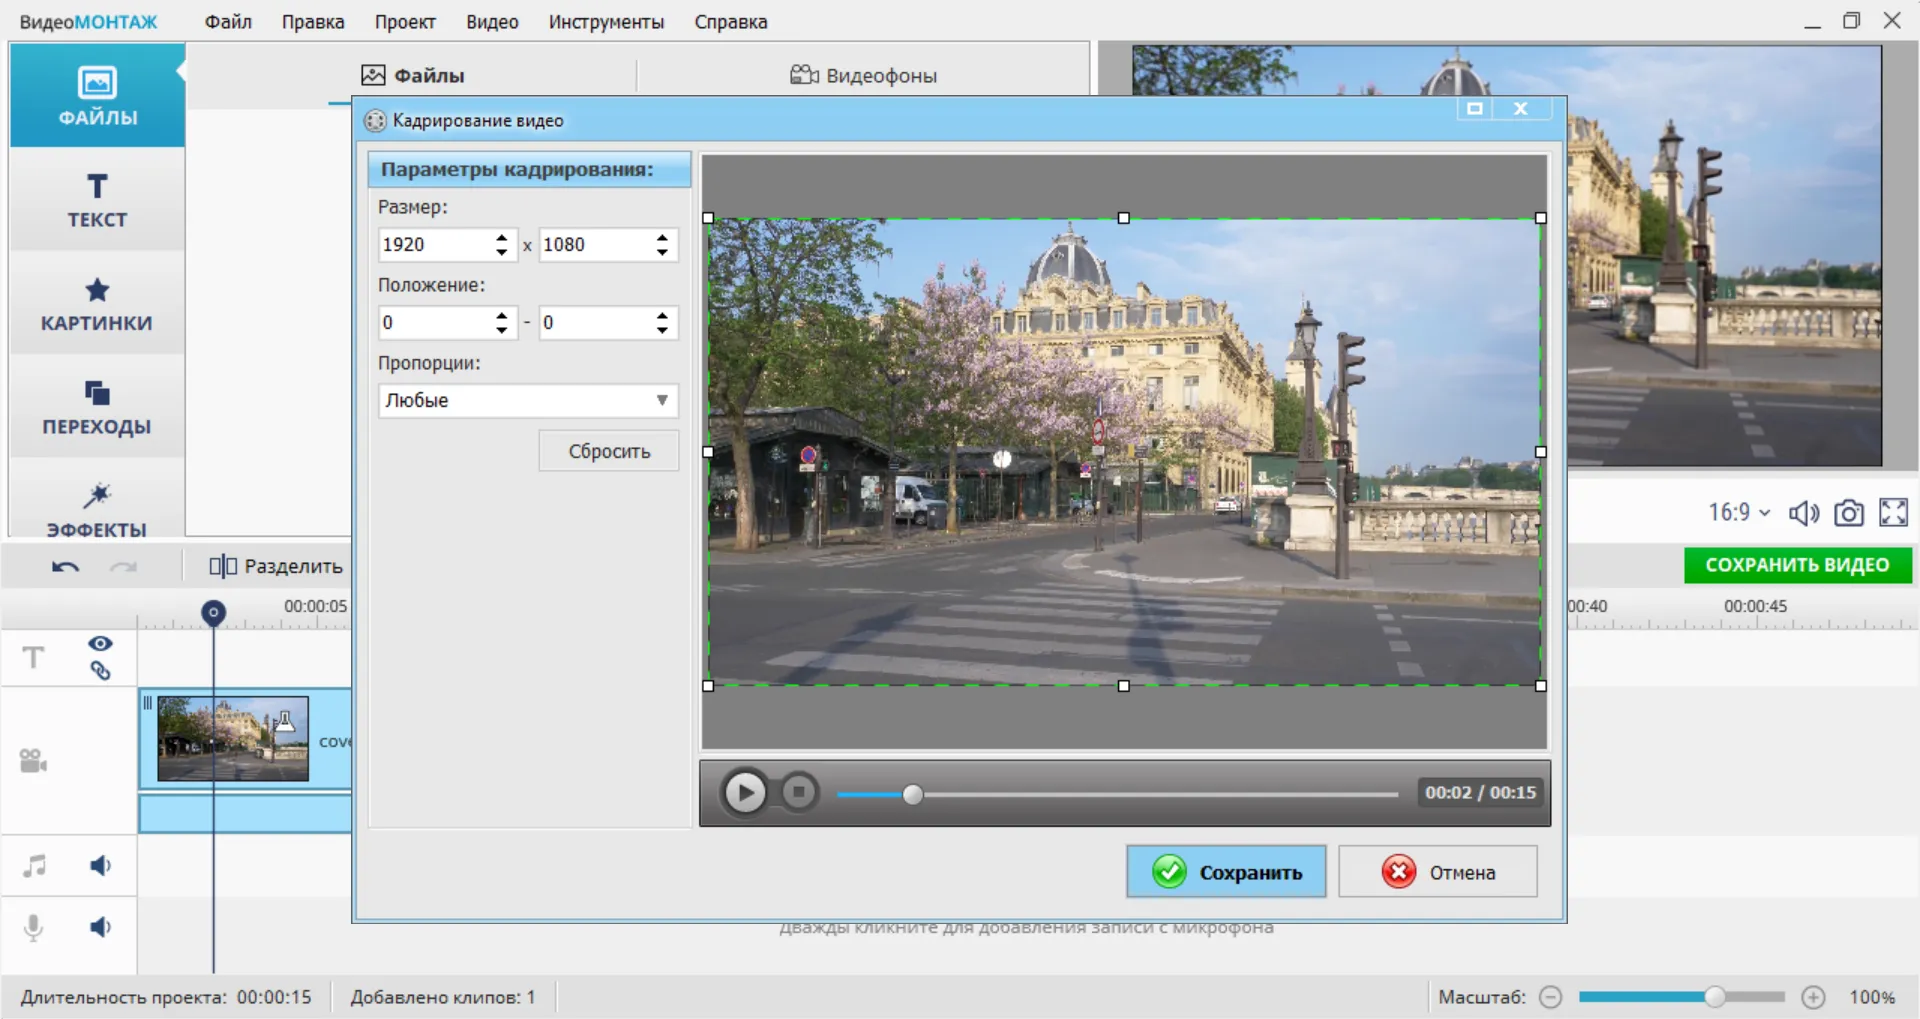Open the Видео menu
This screenshot has height=1019, width=1920.
[492, 22]
